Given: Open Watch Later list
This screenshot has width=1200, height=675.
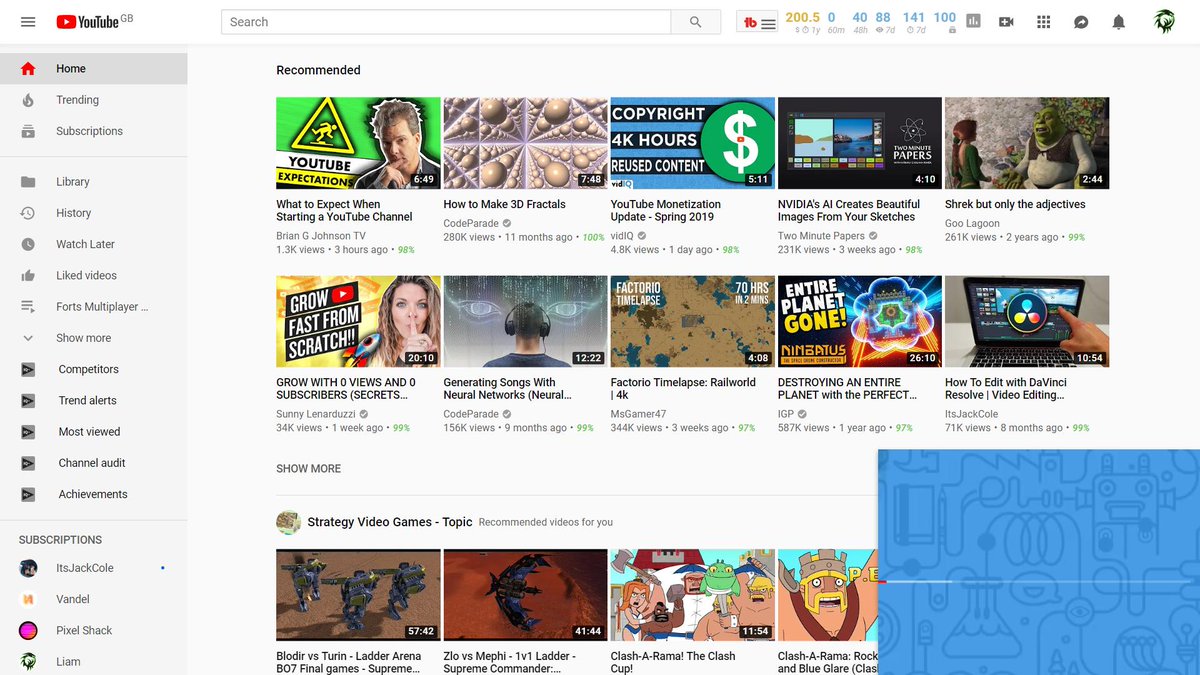Looking at the screenshot, I should 94,244.
